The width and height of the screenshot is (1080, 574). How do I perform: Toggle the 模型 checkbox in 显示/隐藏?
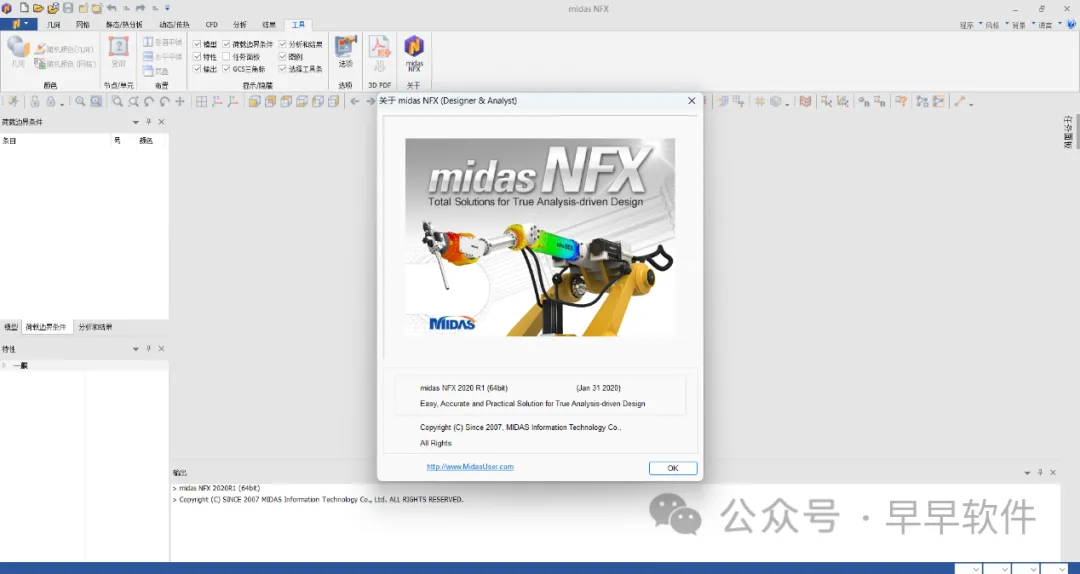[x=197, y=44]
